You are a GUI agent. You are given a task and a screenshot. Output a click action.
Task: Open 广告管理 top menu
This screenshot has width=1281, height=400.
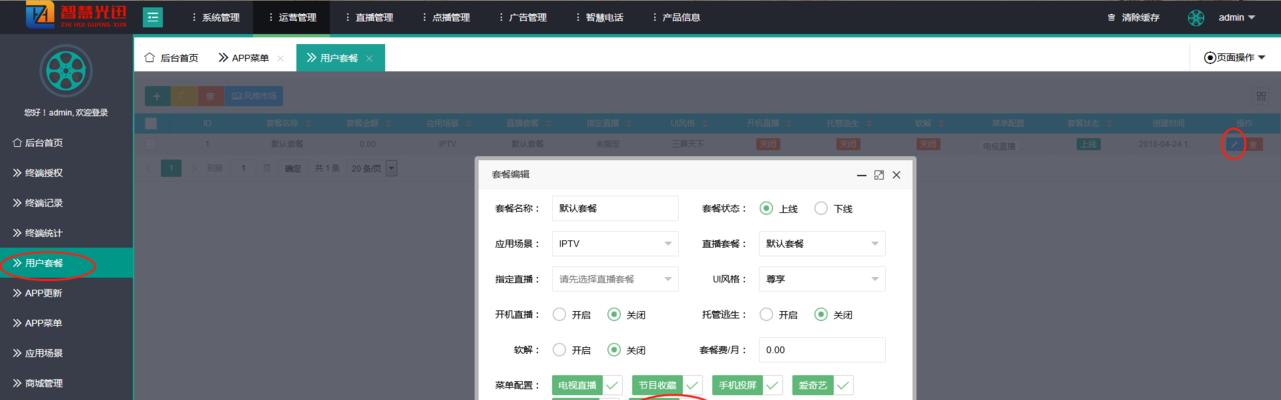522,17
